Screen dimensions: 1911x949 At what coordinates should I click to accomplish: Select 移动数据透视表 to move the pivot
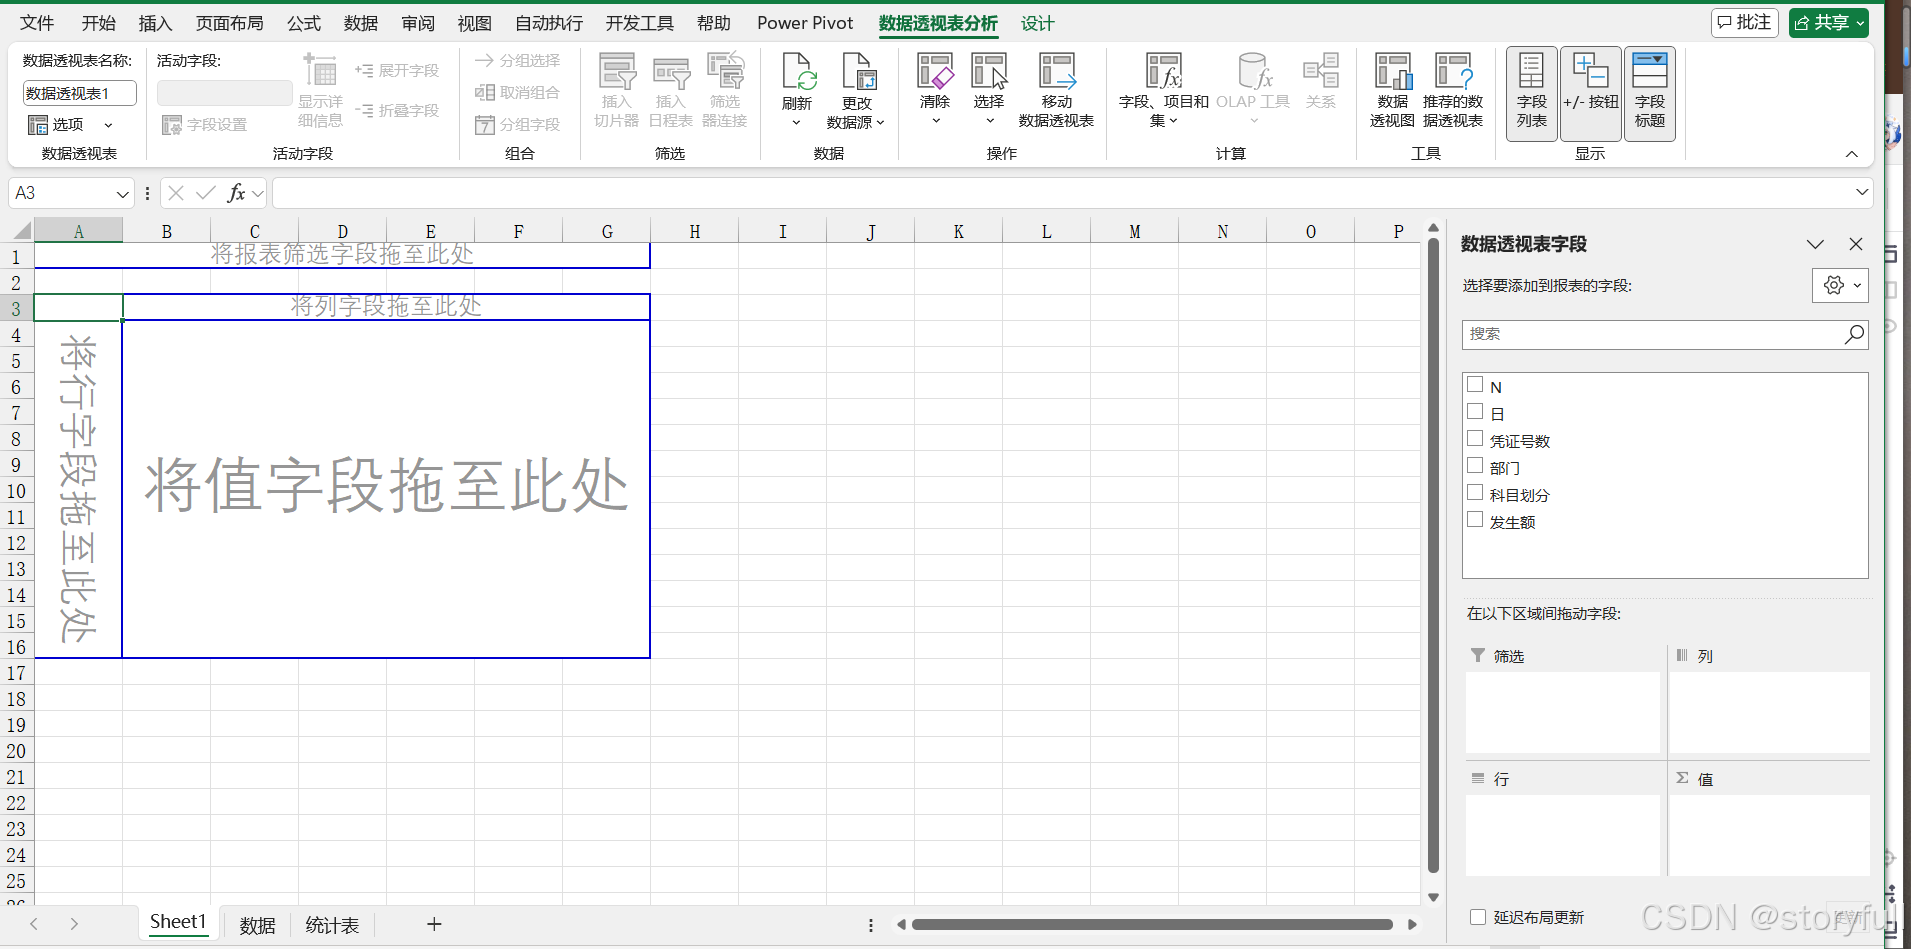coord(1055,88)
